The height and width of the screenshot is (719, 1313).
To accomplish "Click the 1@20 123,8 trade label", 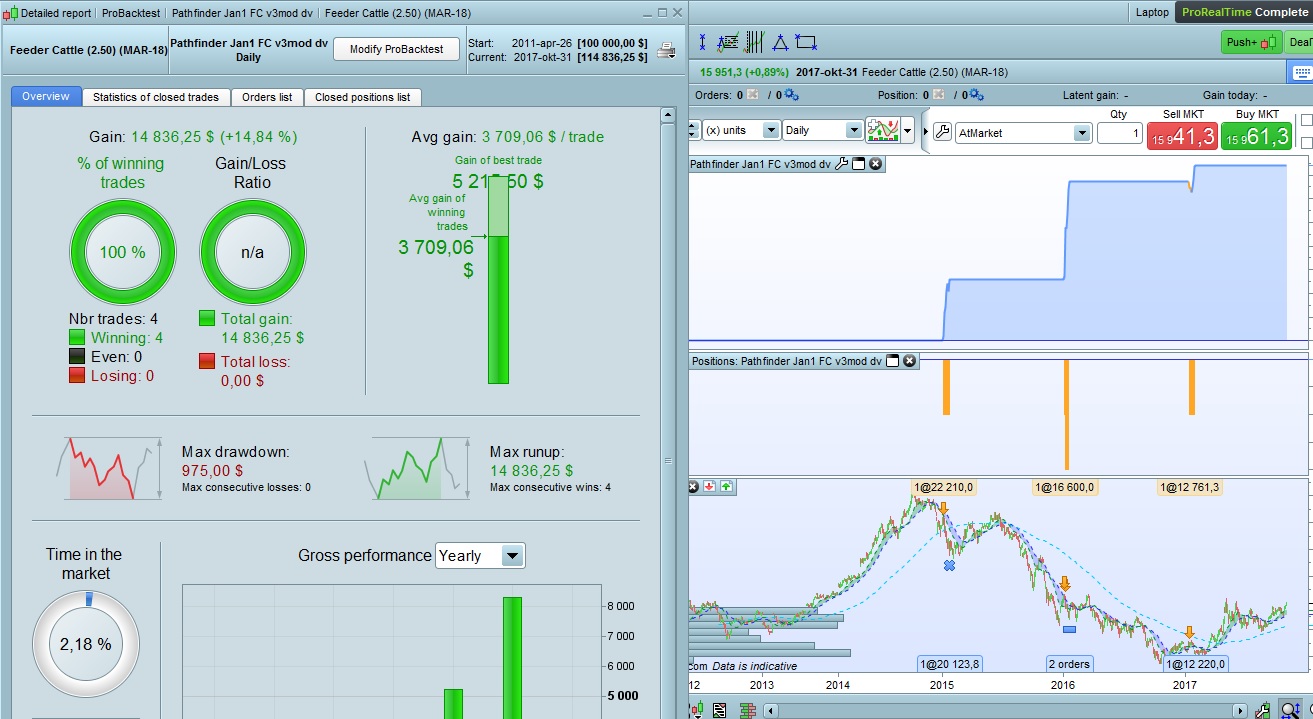I will [x=950, y=664].
